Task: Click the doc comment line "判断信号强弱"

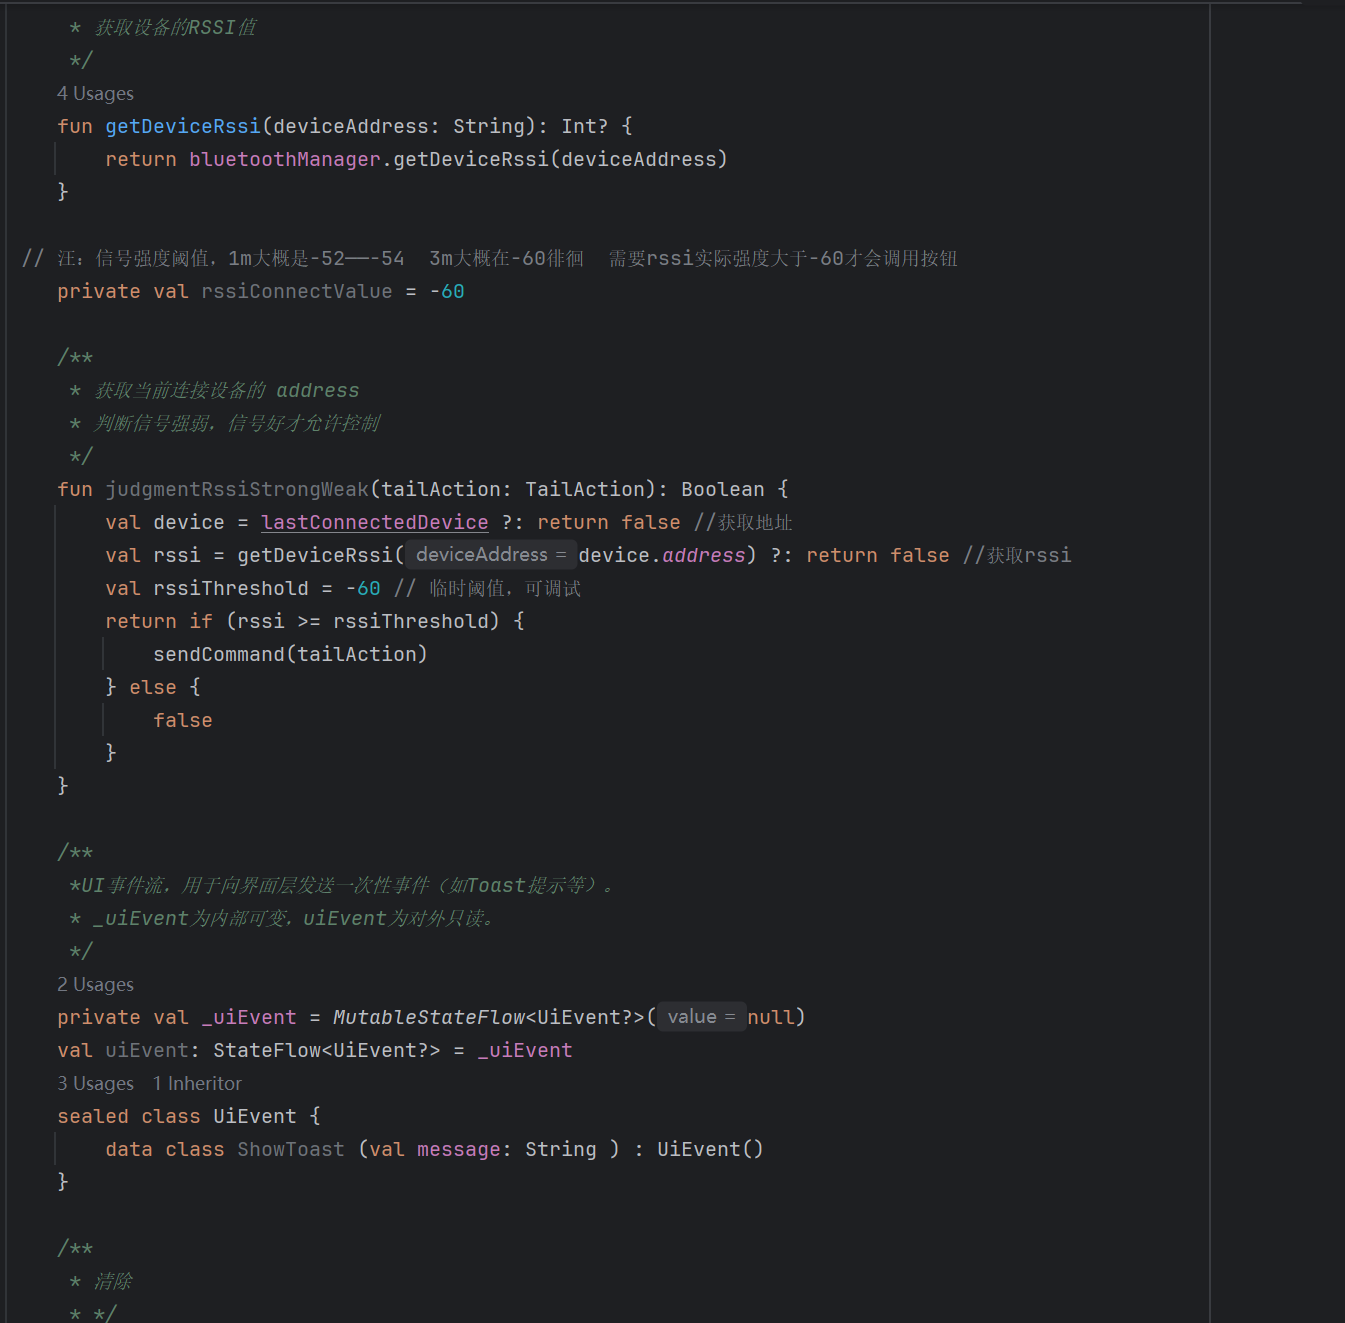Action: click(x=225, y=423)
